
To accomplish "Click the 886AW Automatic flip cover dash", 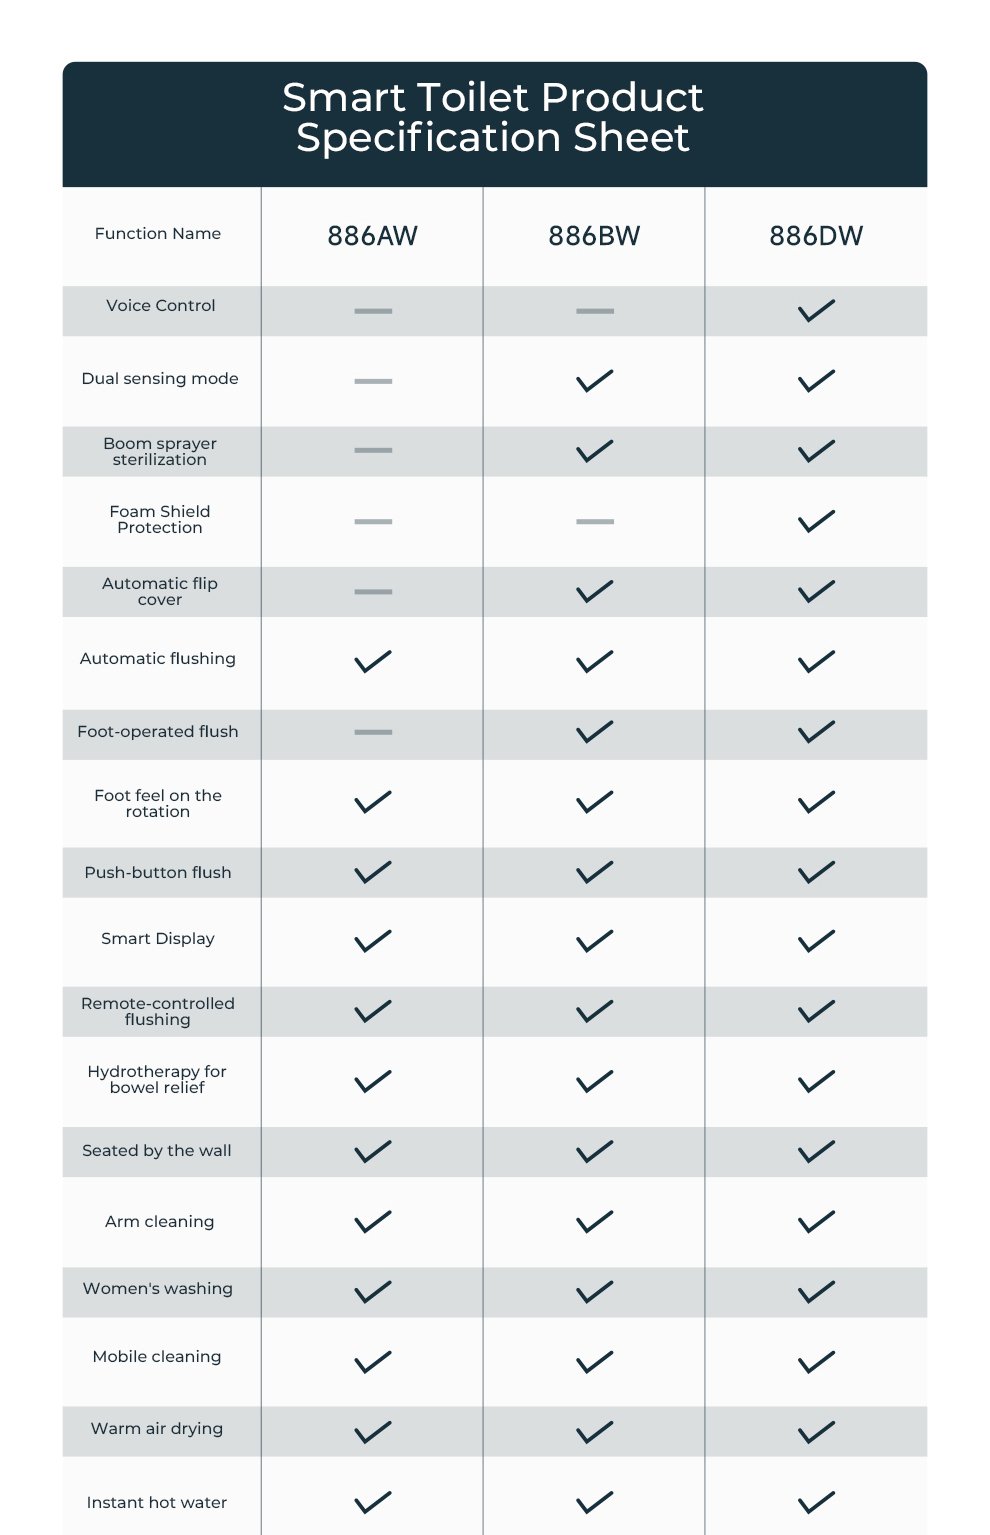I will point(373,592).
